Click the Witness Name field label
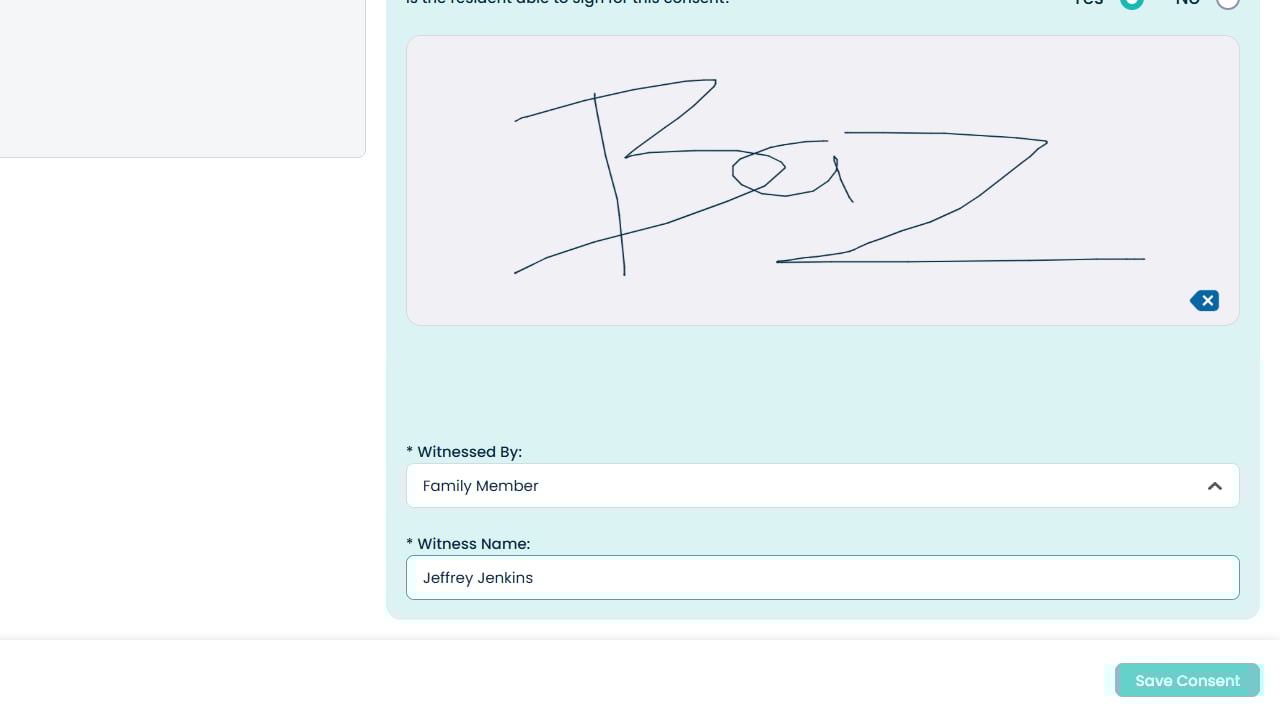This screenshot has height=720, width=1280. click(x=468, y=544)
